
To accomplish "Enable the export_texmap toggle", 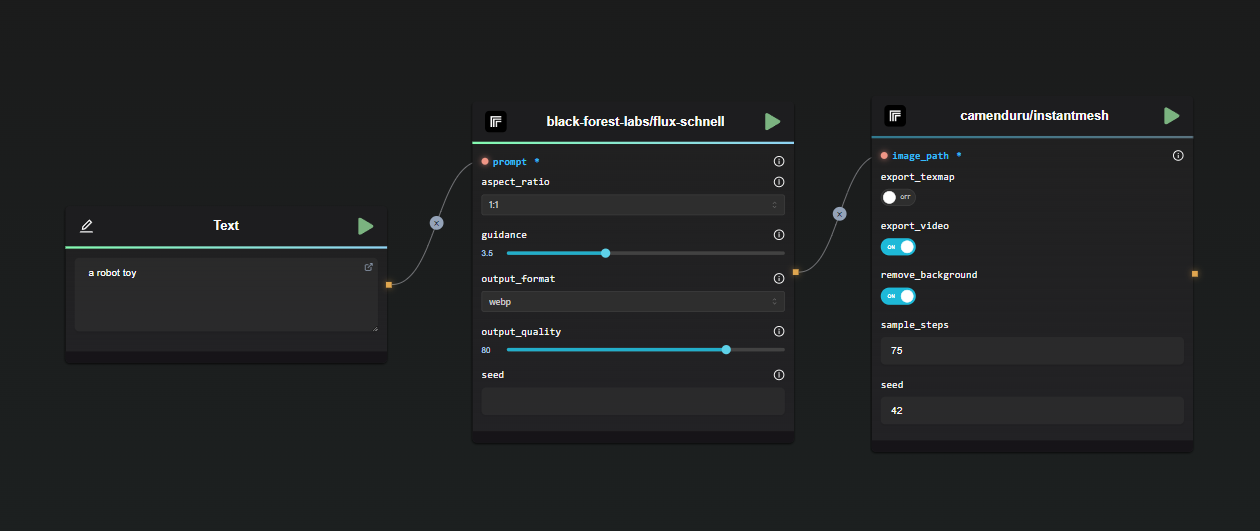I will [898, 197].
